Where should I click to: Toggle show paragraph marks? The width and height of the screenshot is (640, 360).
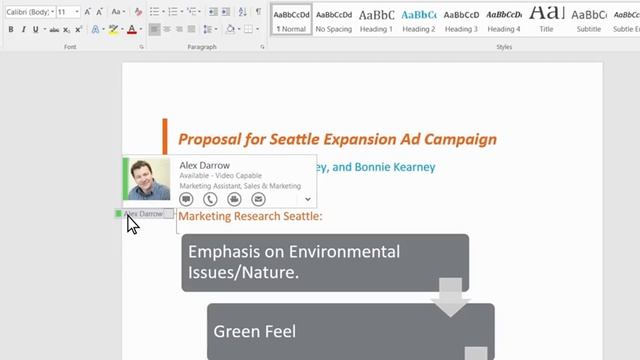pyautogui.click(x=258, y=12)
